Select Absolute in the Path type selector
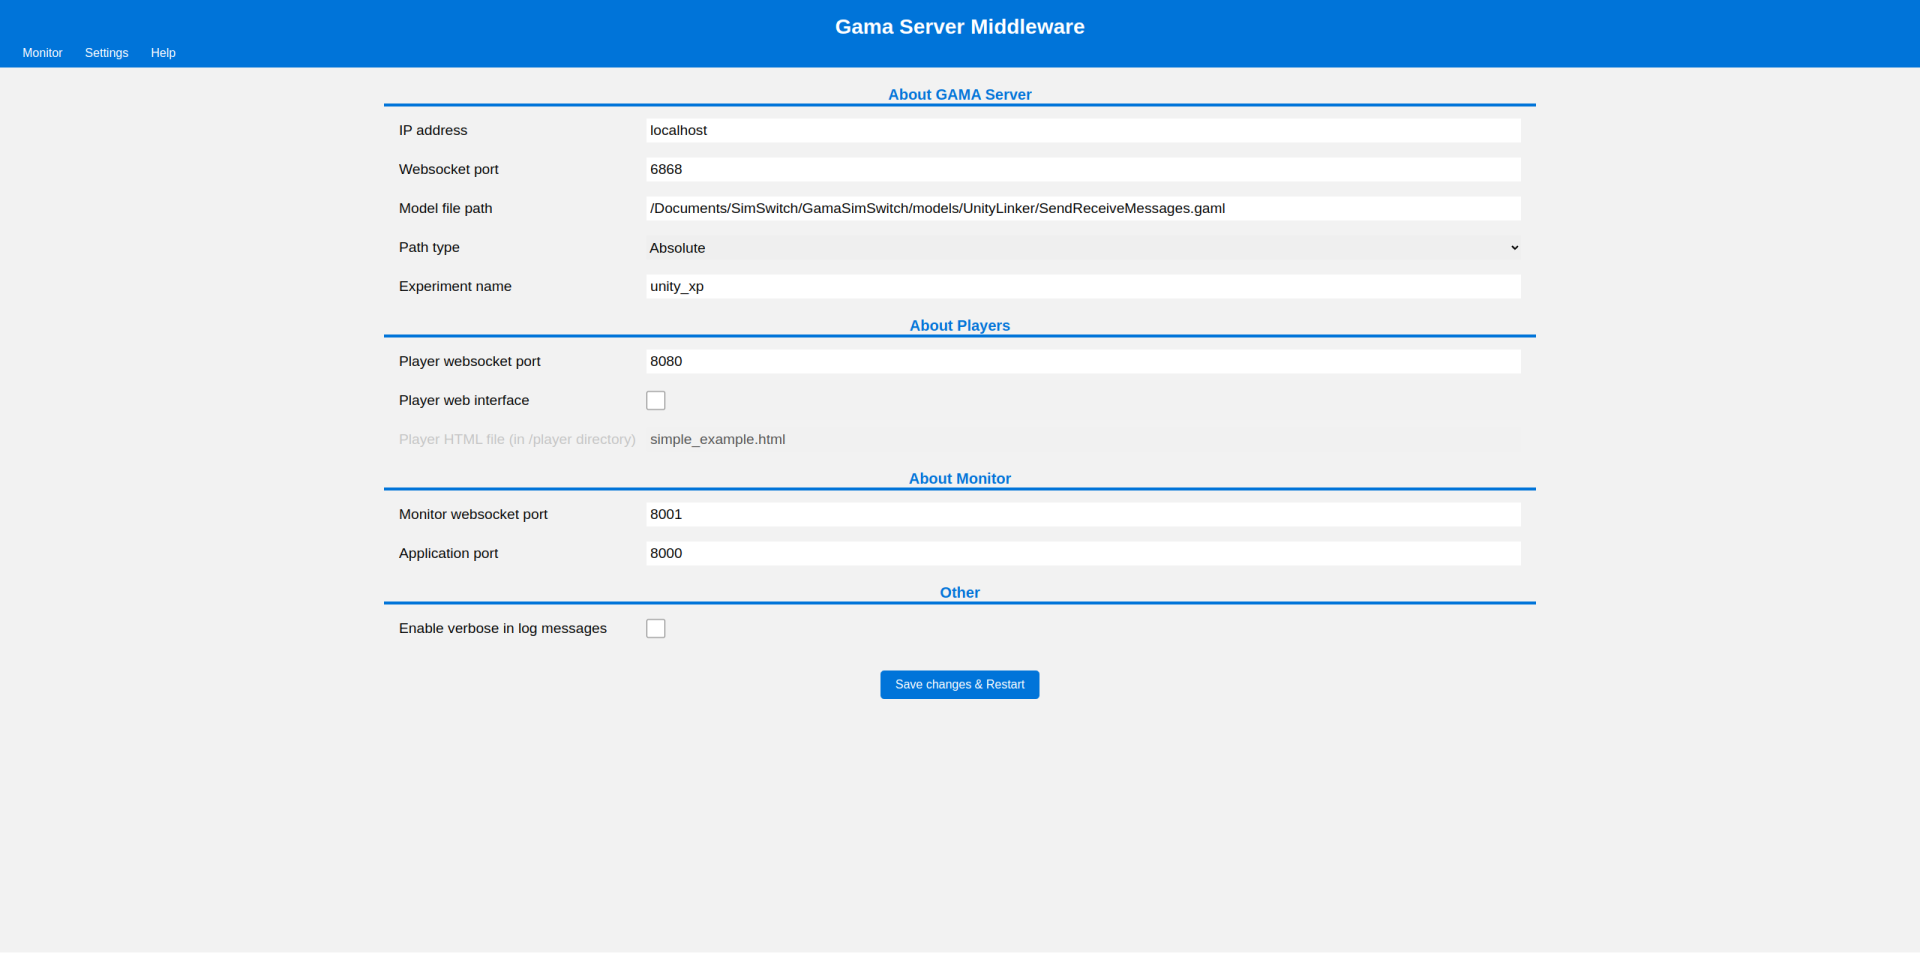 click(x=1083, y=247)
